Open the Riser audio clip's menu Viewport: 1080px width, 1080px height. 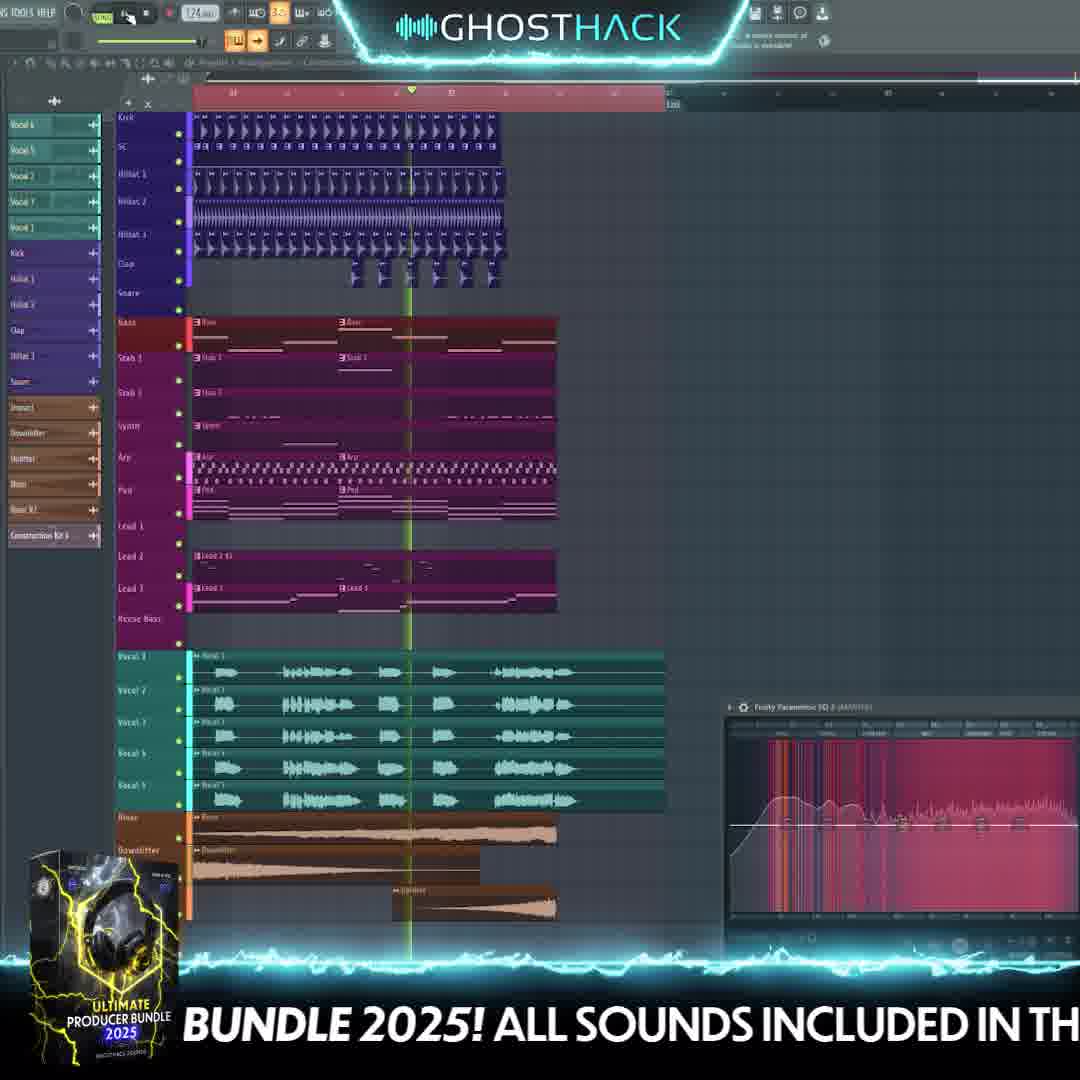pyautogui.click(x=197, y=818)
